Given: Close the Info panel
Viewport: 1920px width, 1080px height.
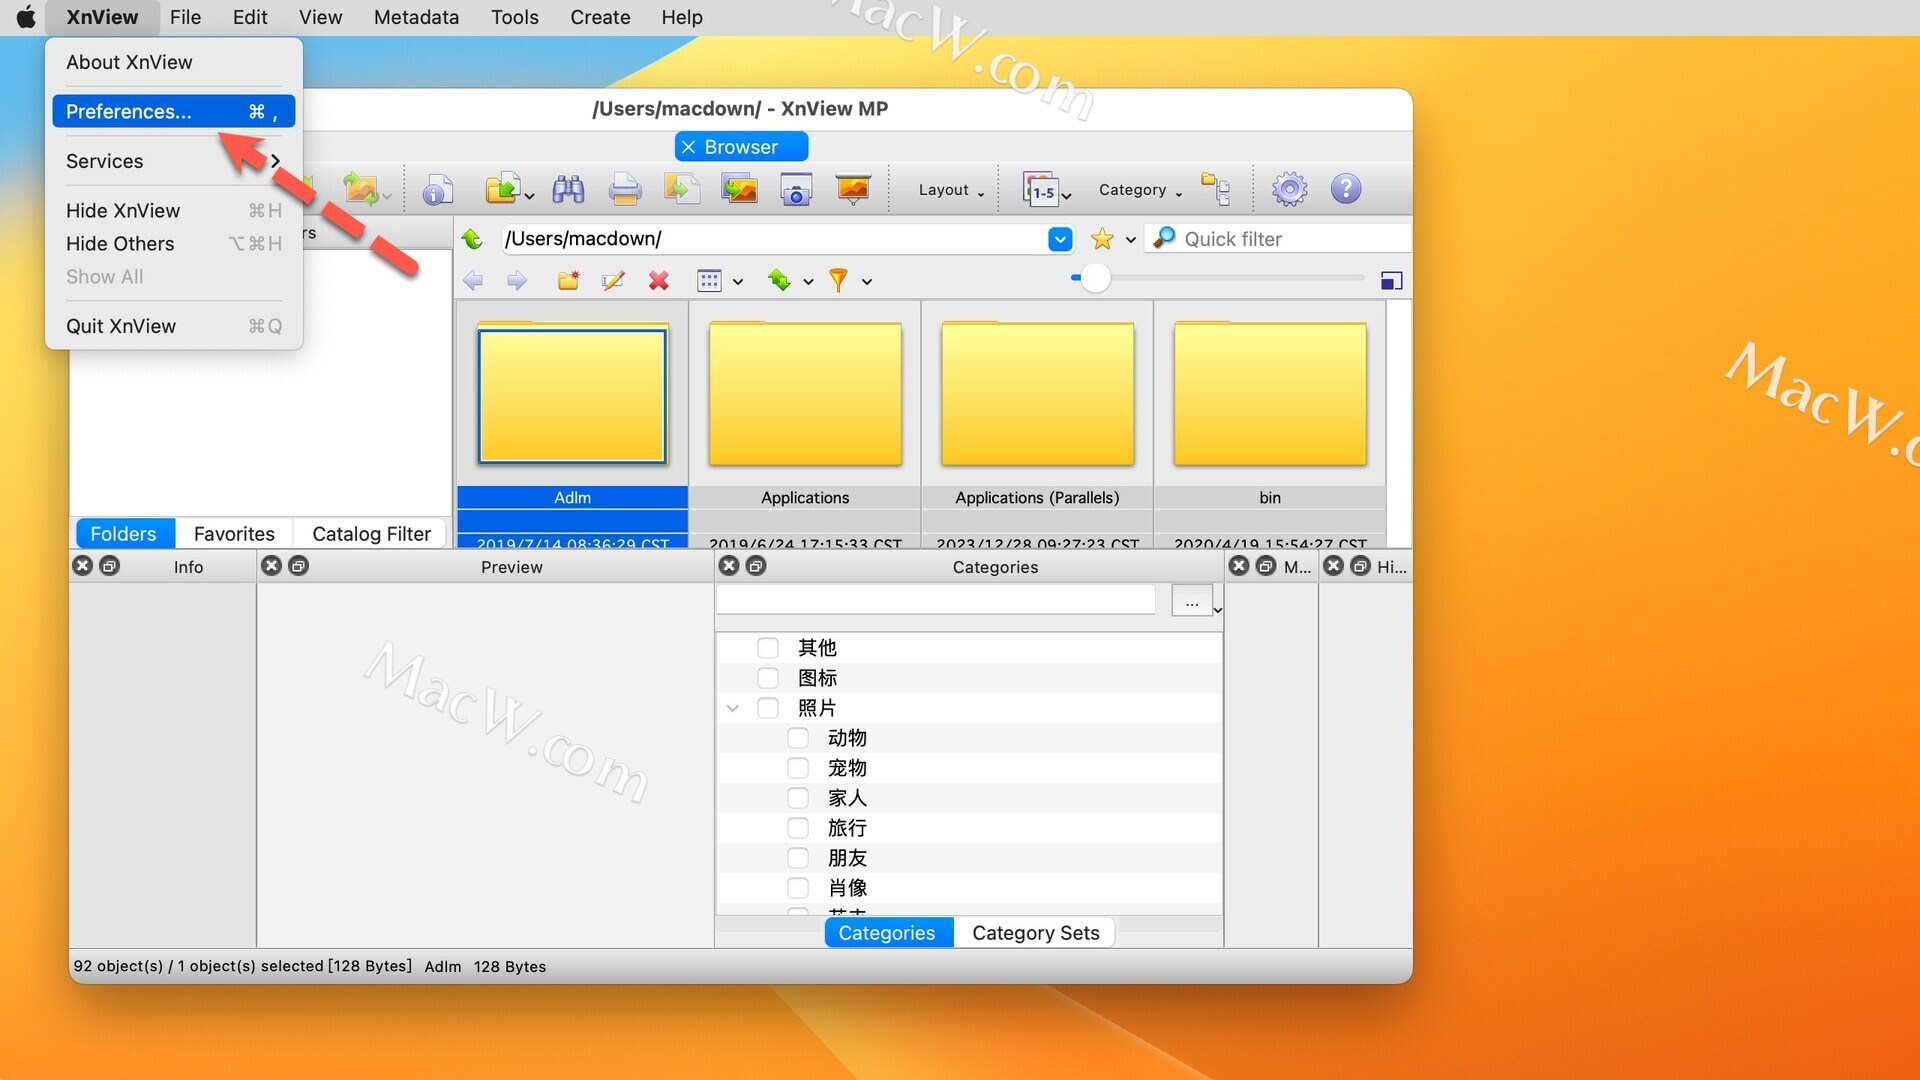Looking at the screenshot, I should pos(83,566).
